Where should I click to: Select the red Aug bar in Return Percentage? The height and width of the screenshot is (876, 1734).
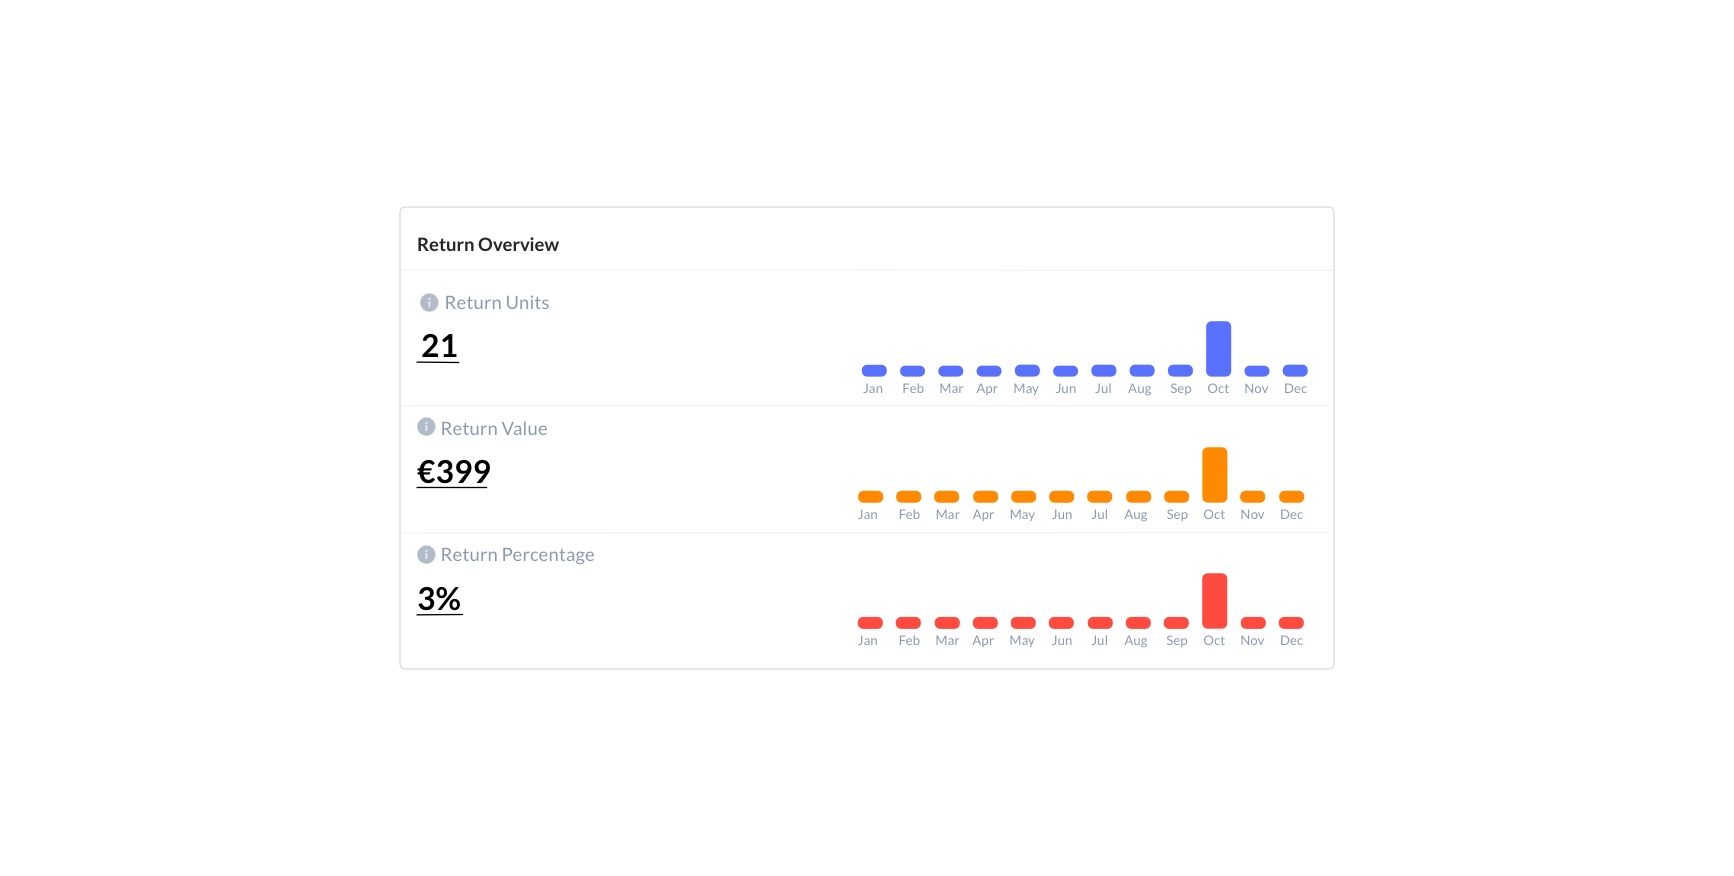click(x=1138, y=623)
